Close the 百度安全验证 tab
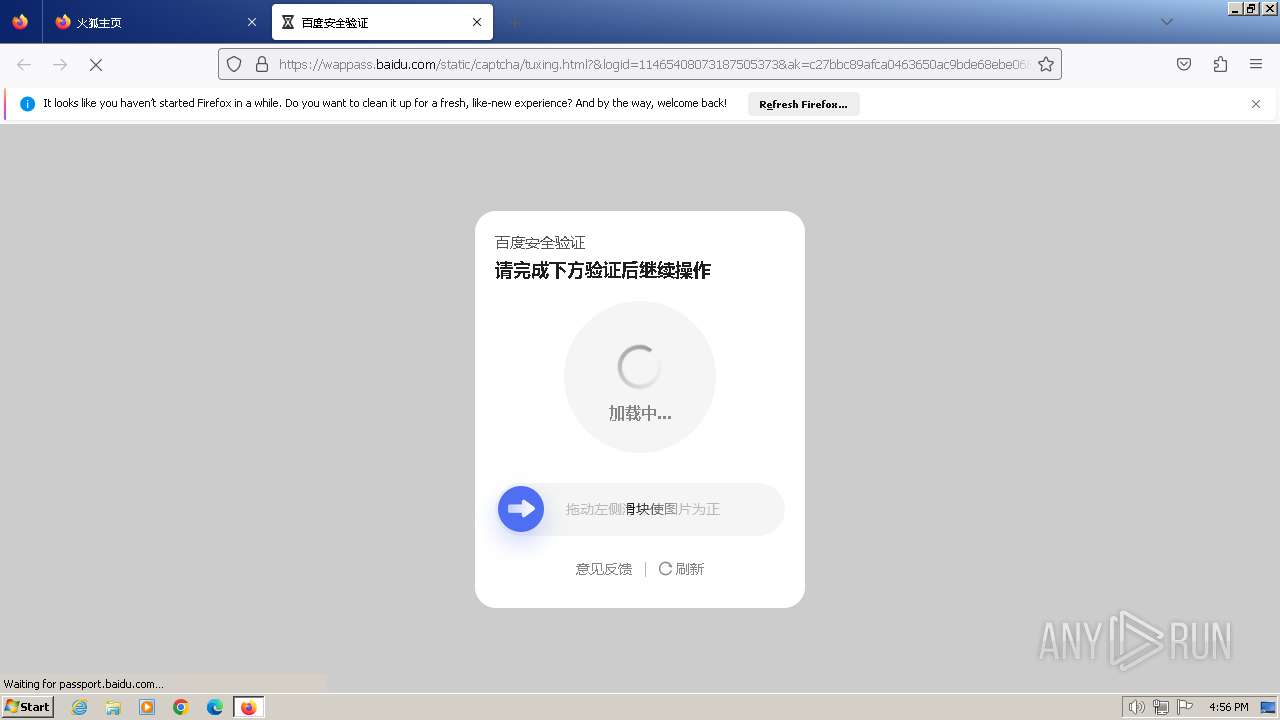This screenshot has width=1280, height=720. pos(477,22)
